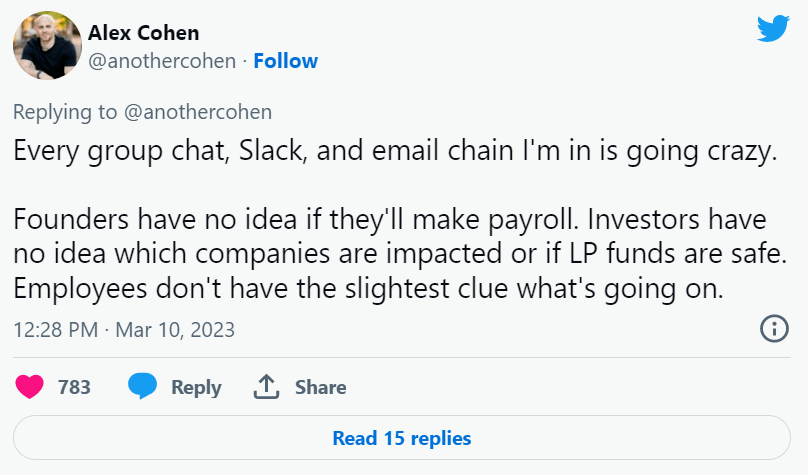The width and height of the screenshot is (808, 475).
Task: Open the Twitter info circle icon
Action: [772, 328]
